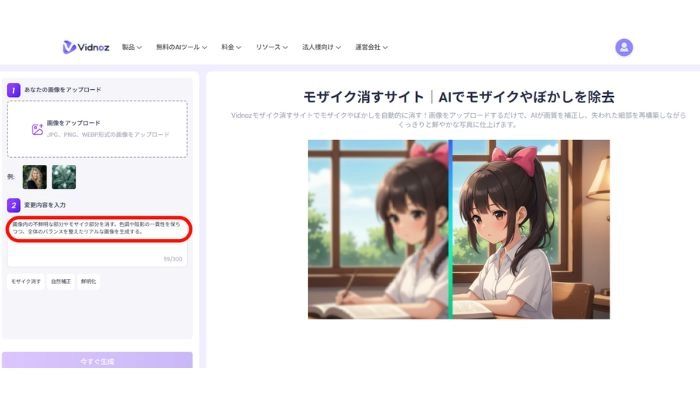Expand the 料金 menu
Screen dimensions: 700x400
231,47
